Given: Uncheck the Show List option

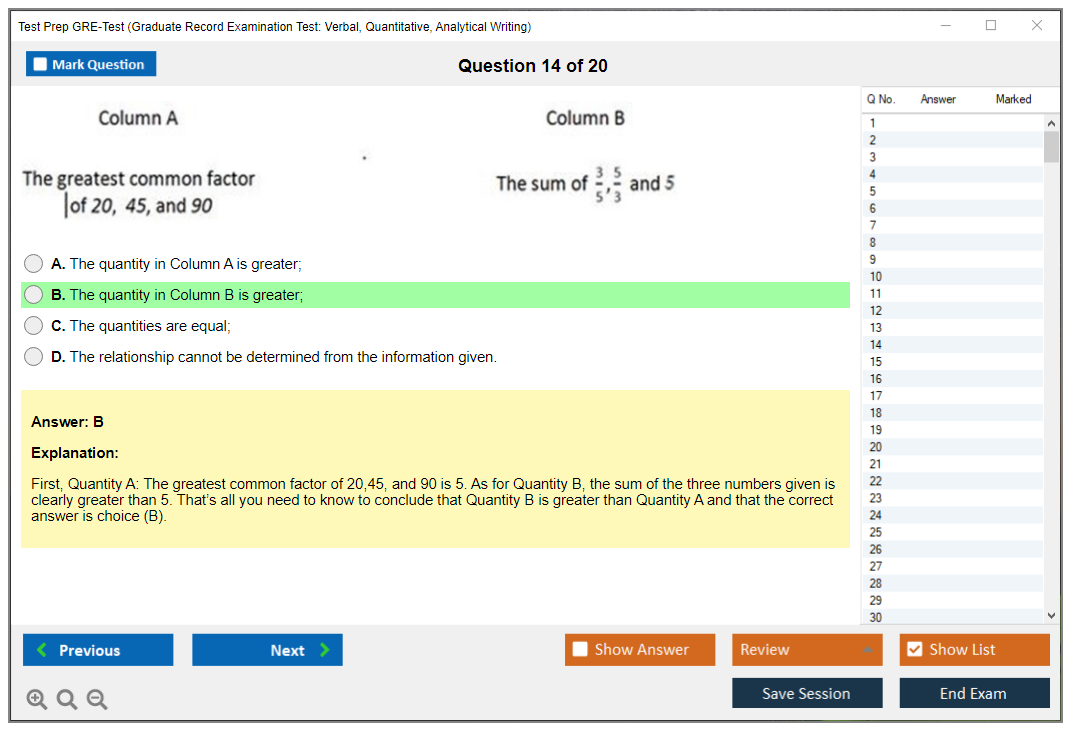Looking at the screenshot, I should pos(914,650).
